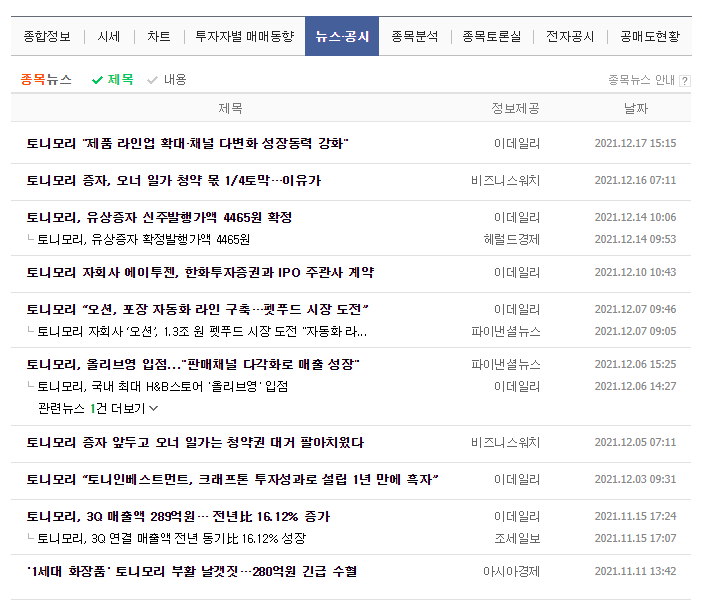The width and height of the screenshot is (702, 609).
Task: Open article 올리브영 입점 판매채널 다각화로 매출 성장
Action: (193, 365)
